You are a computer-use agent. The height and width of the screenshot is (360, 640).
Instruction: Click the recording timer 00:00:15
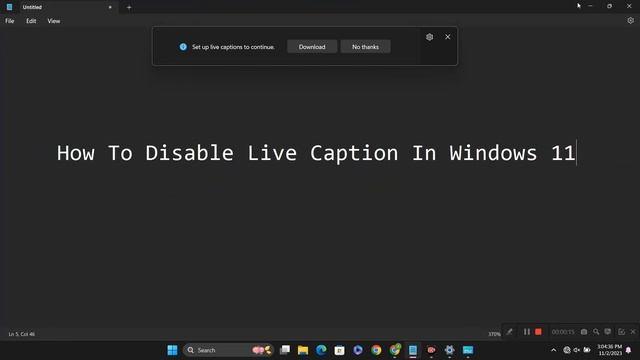(563, 332)
